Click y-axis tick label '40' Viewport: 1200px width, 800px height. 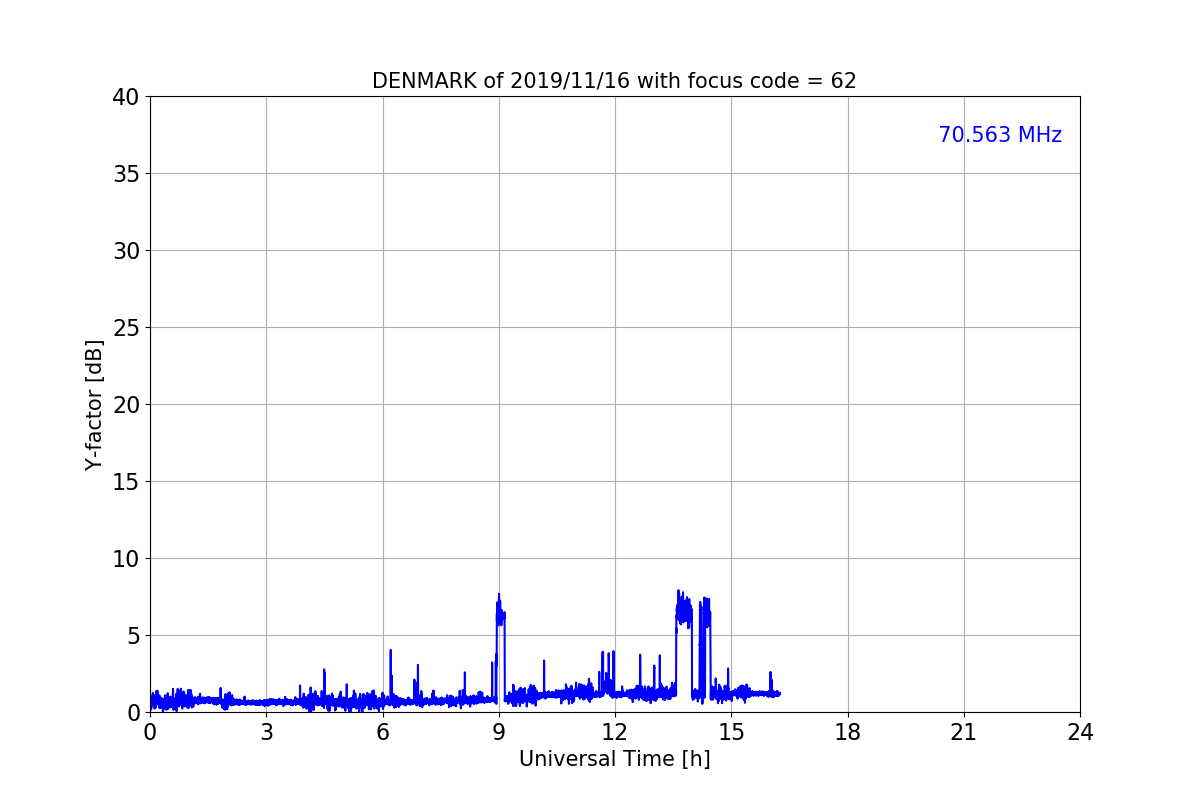coord(125,97)
